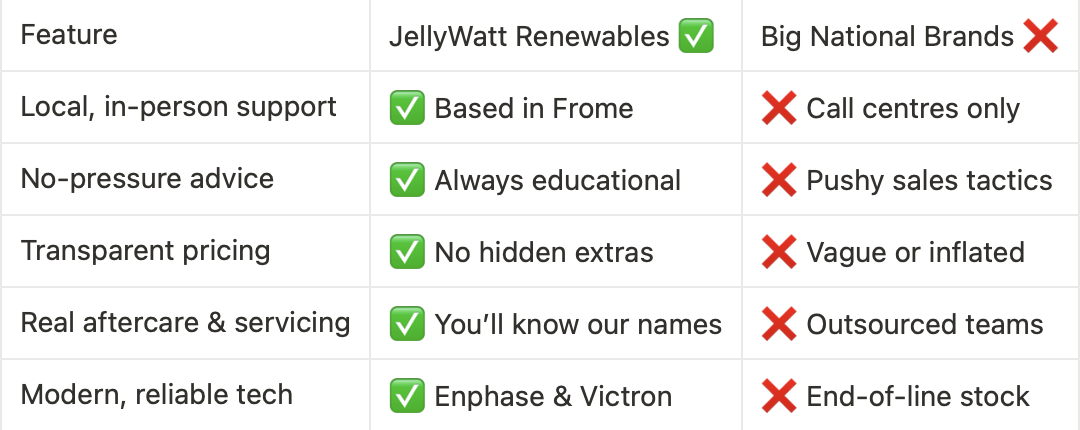The image size is (1080, 430).
Task: Select the Local, in-person support row label
Action: click(x=178, y=107)
